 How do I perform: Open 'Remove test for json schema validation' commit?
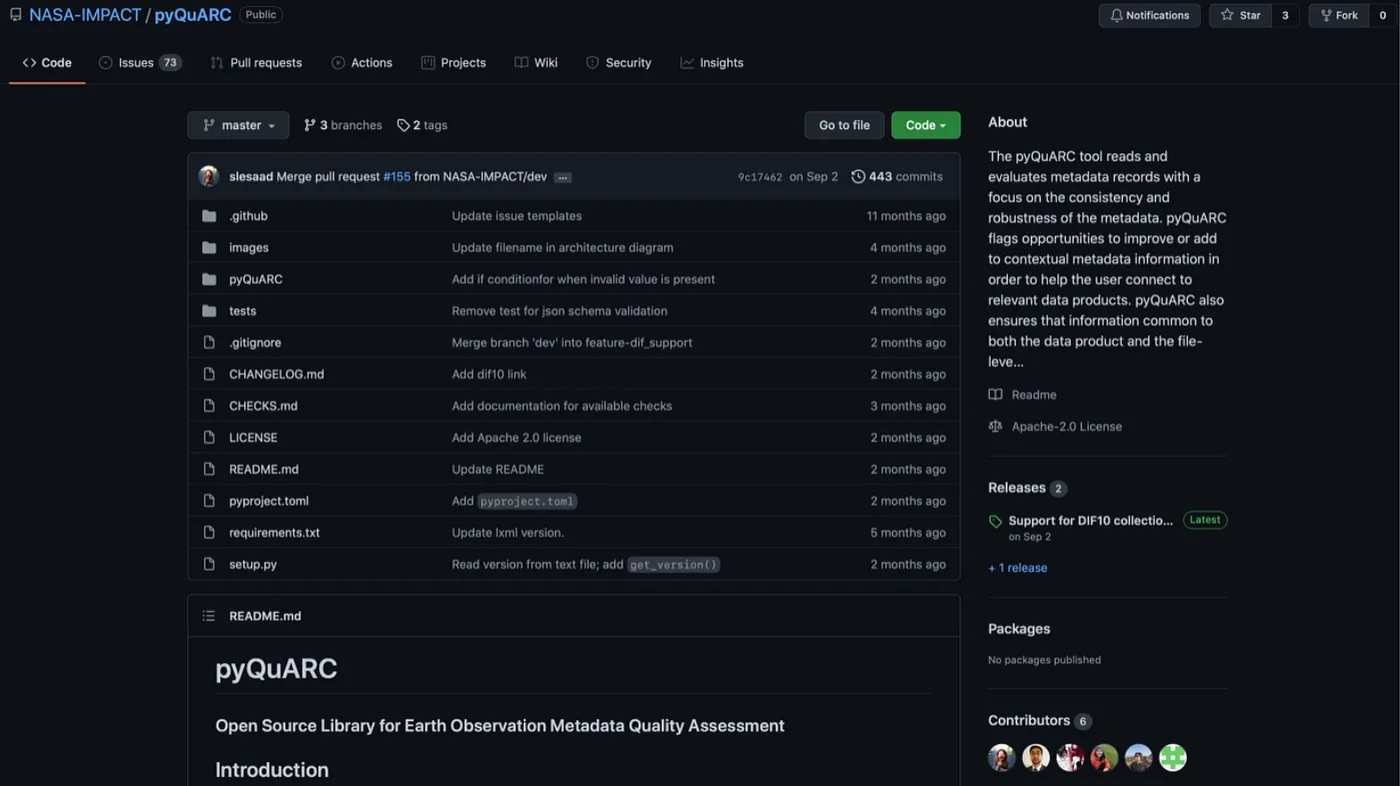click(559, 311)
